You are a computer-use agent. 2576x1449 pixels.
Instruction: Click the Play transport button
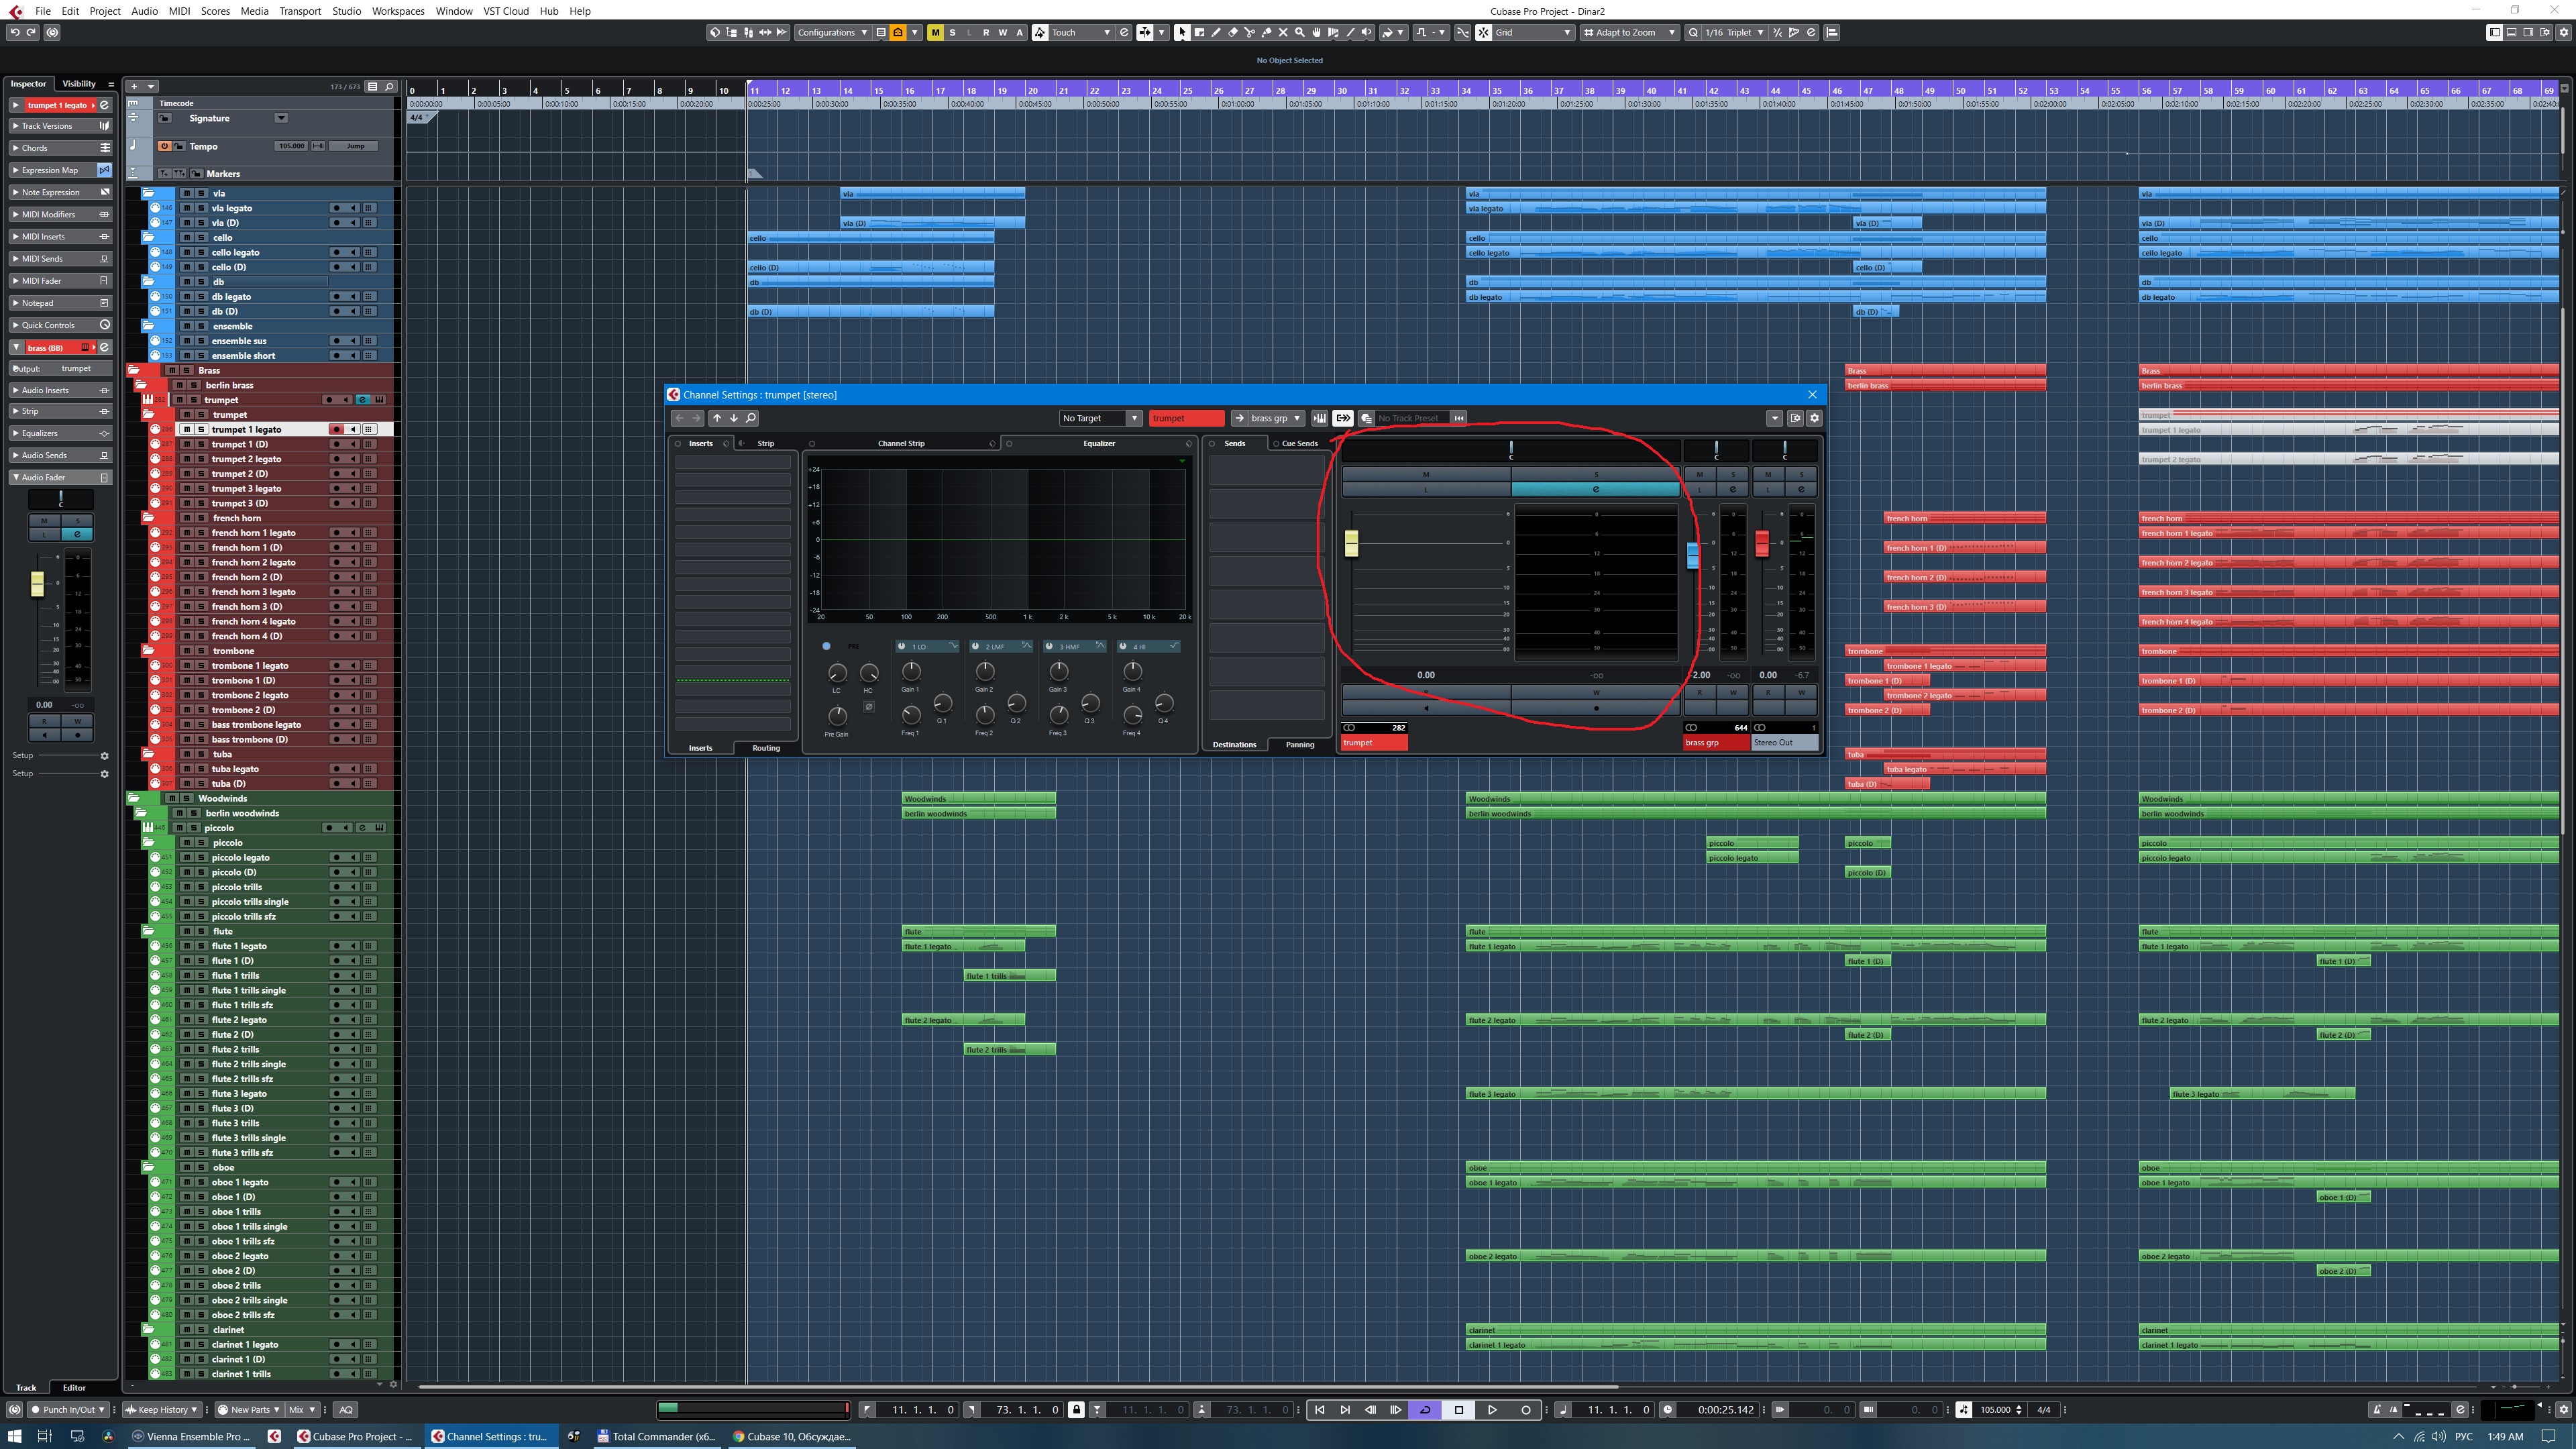(x=1492, y=1410)
